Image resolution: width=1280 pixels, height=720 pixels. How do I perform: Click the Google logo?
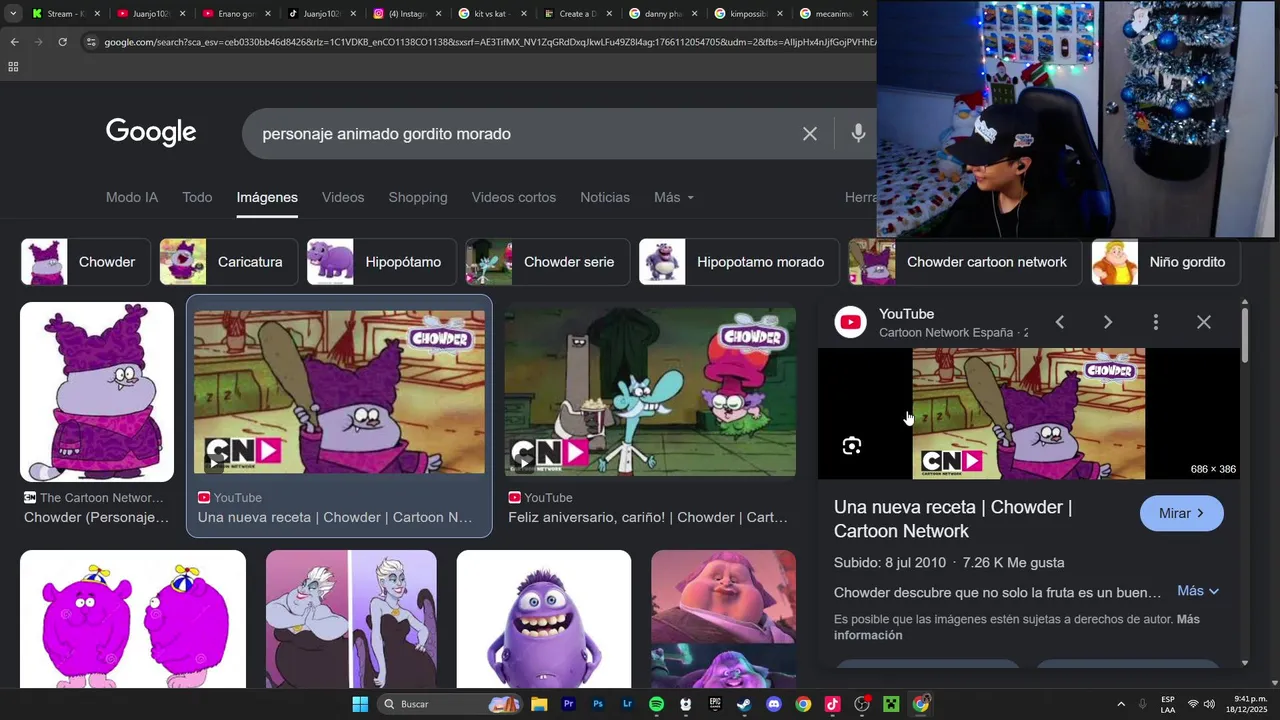coord(151,133)
